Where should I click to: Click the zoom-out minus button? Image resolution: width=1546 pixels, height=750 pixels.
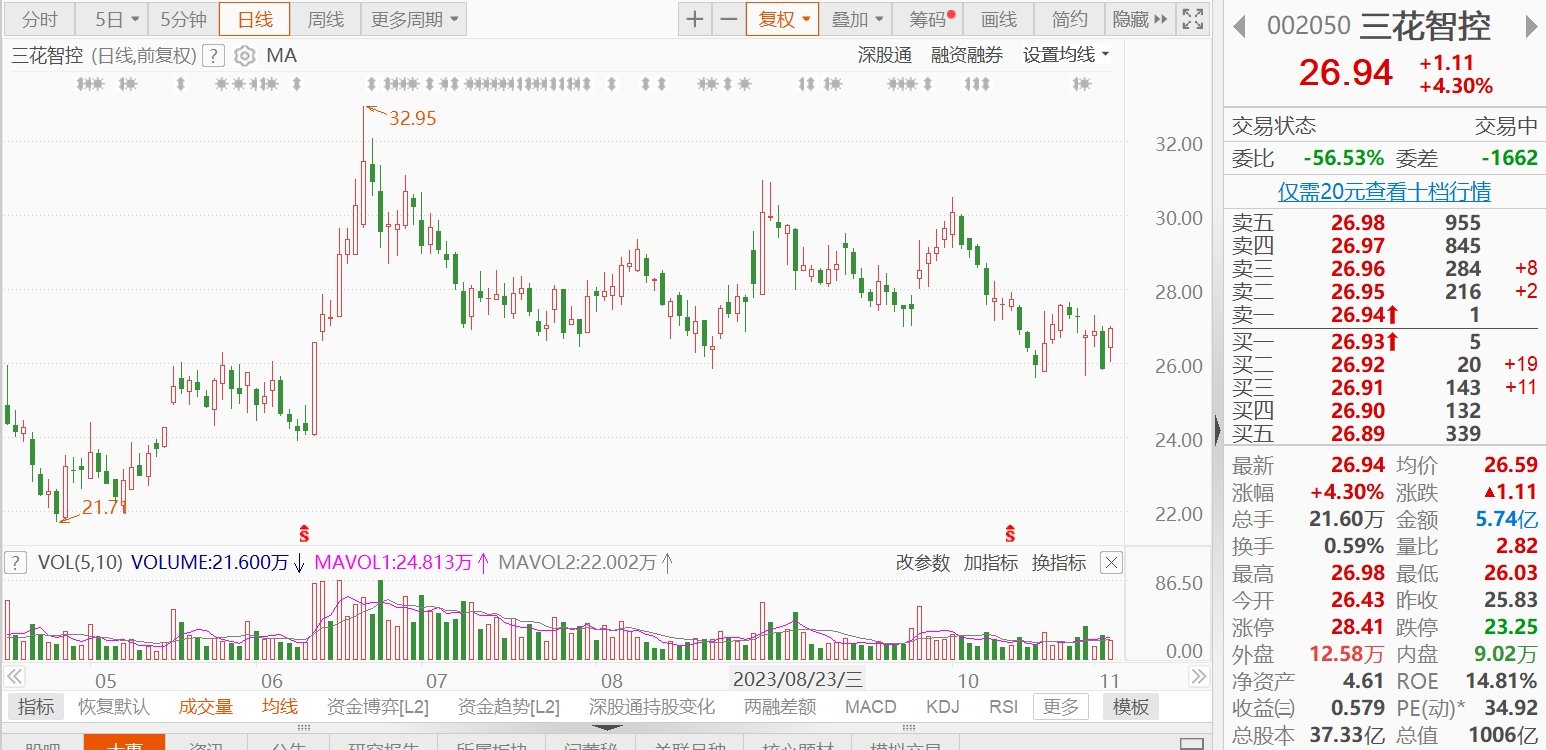(x=729, y=19)
